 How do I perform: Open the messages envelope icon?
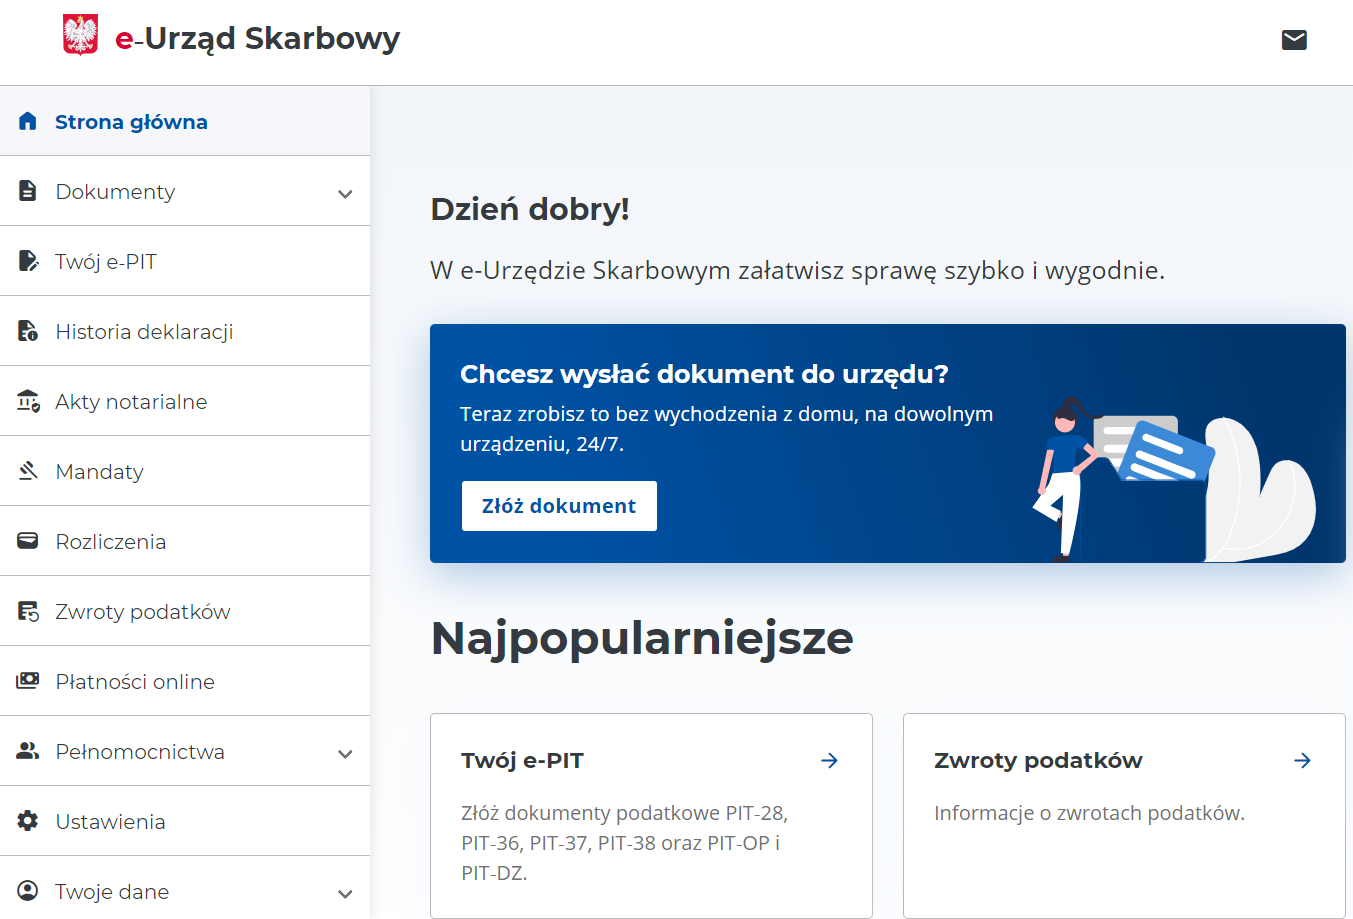[1294, 39]
